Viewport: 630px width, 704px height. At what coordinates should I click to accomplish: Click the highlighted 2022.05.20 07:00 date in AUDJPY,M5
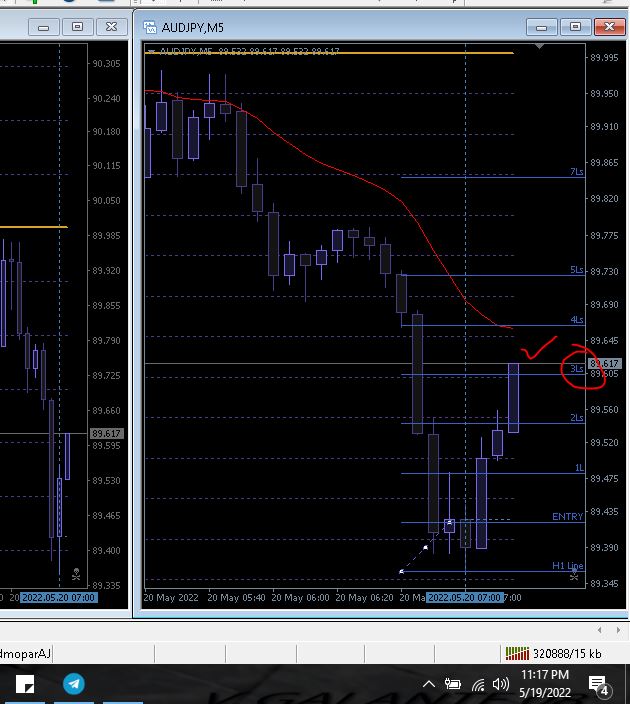click(x=464, y=598)
